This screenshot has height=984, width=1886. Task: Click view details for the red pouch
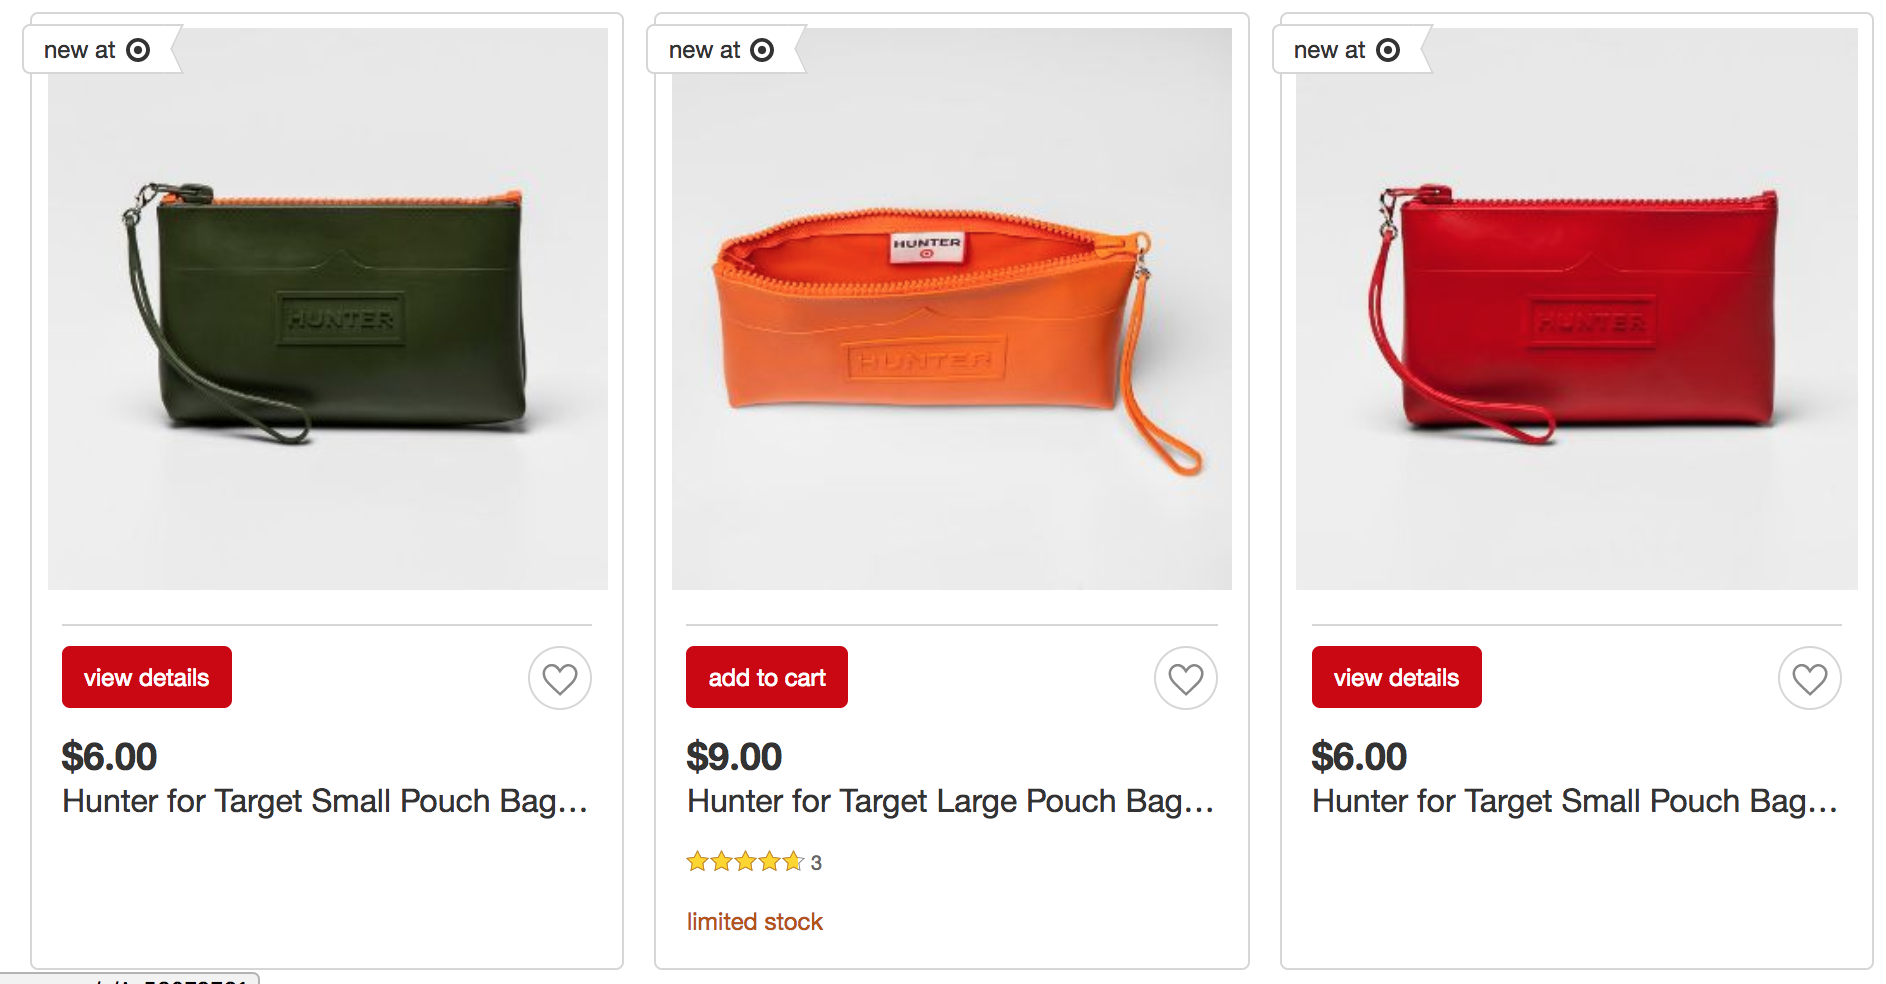[x=1397, y=677]
